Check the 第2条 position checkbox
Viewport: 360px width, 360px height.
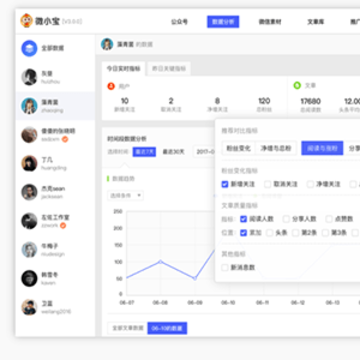point(295,233)
